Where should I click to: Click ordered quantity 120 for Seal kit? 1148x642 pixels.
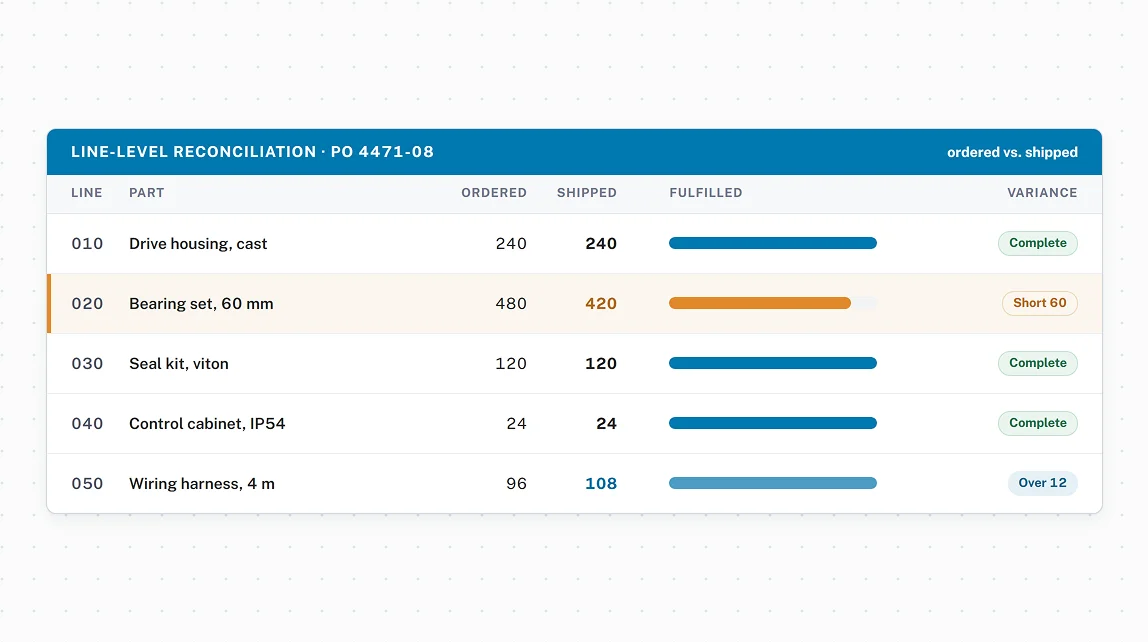(x=511, y=364)
